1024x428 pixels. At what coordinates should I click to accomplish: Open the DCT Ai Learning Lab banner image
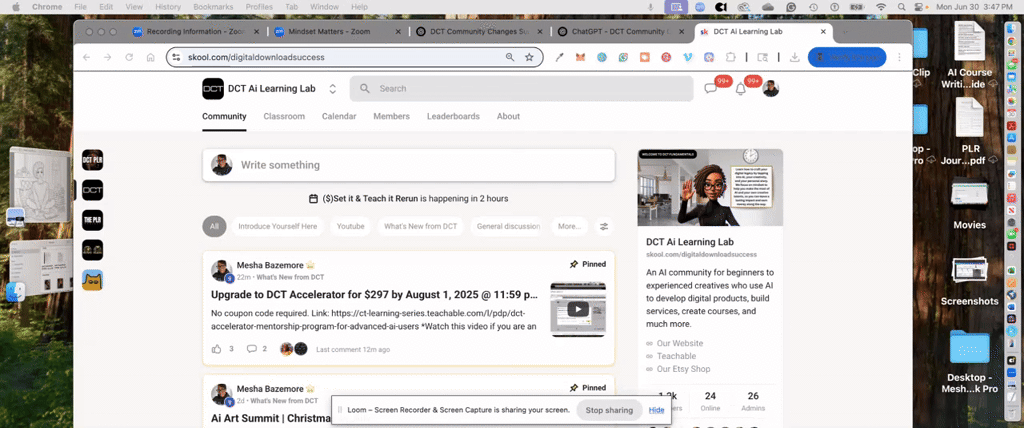click(x=710, y=188)
